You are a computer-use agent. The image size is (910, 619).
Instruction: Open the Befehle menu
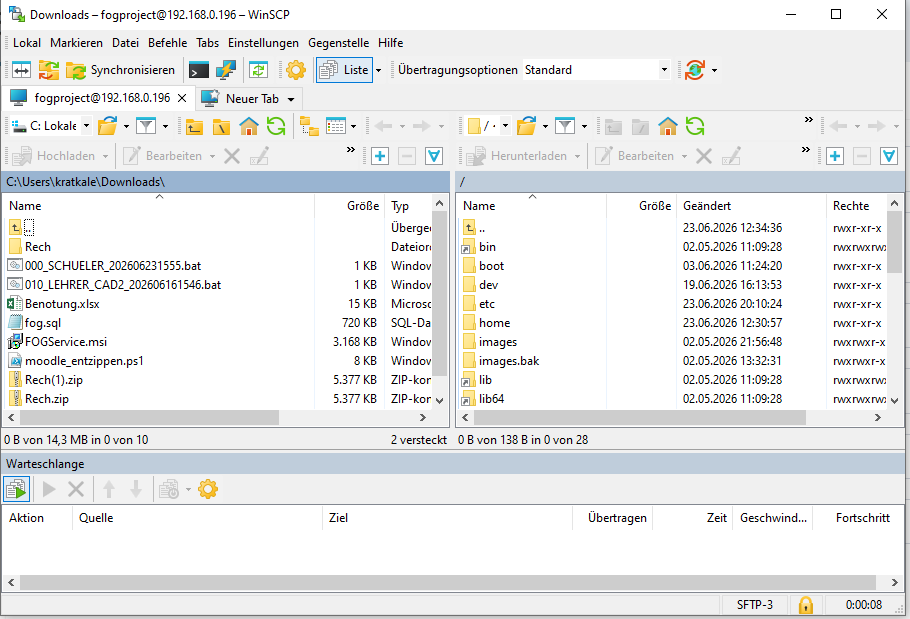[x=167, y=43]
